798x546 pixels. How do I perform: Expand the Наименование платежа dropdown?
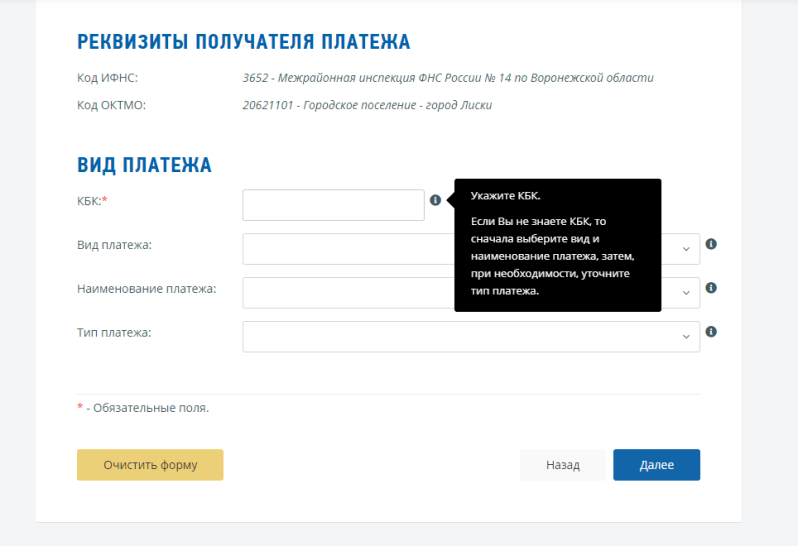[471, 293]
